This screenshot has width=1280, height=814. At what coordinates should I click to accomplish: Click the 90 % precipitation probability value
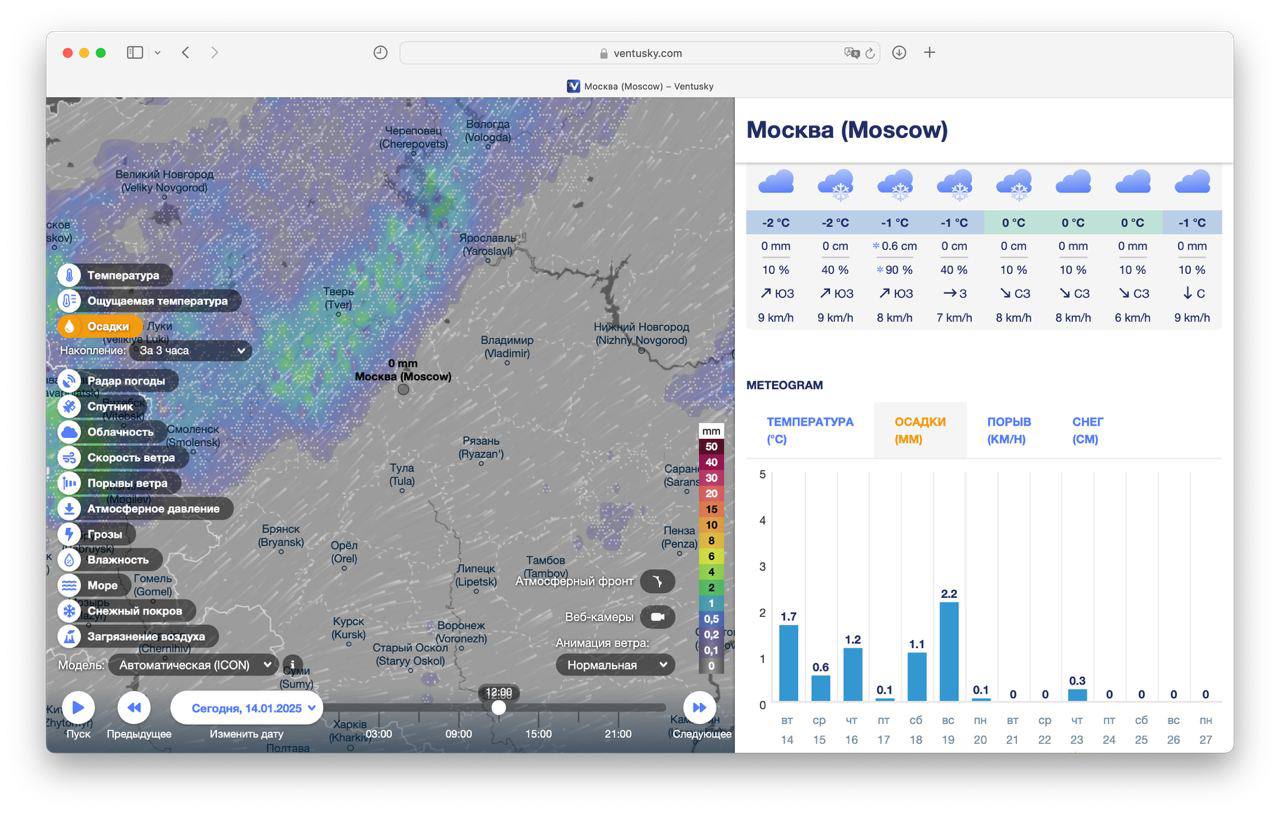[895, 270]
